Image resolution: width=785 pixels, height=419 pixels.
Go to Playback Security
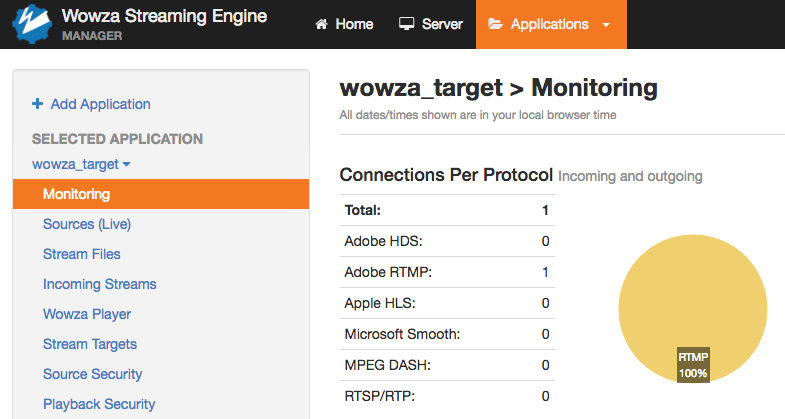click(99, 404)
